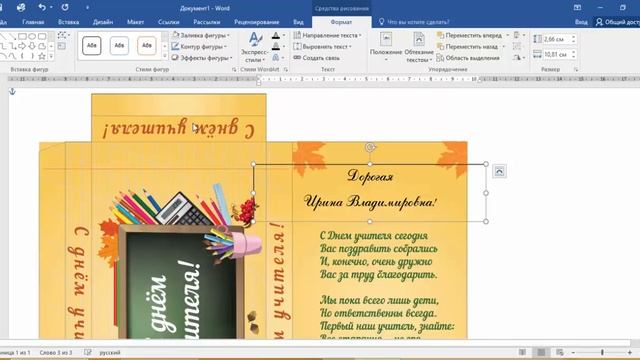Open Shape Outline (Контур фигуры) dropdown
Image resolution: width=640 pixels, height=360 pixels.
click(199, 47)
